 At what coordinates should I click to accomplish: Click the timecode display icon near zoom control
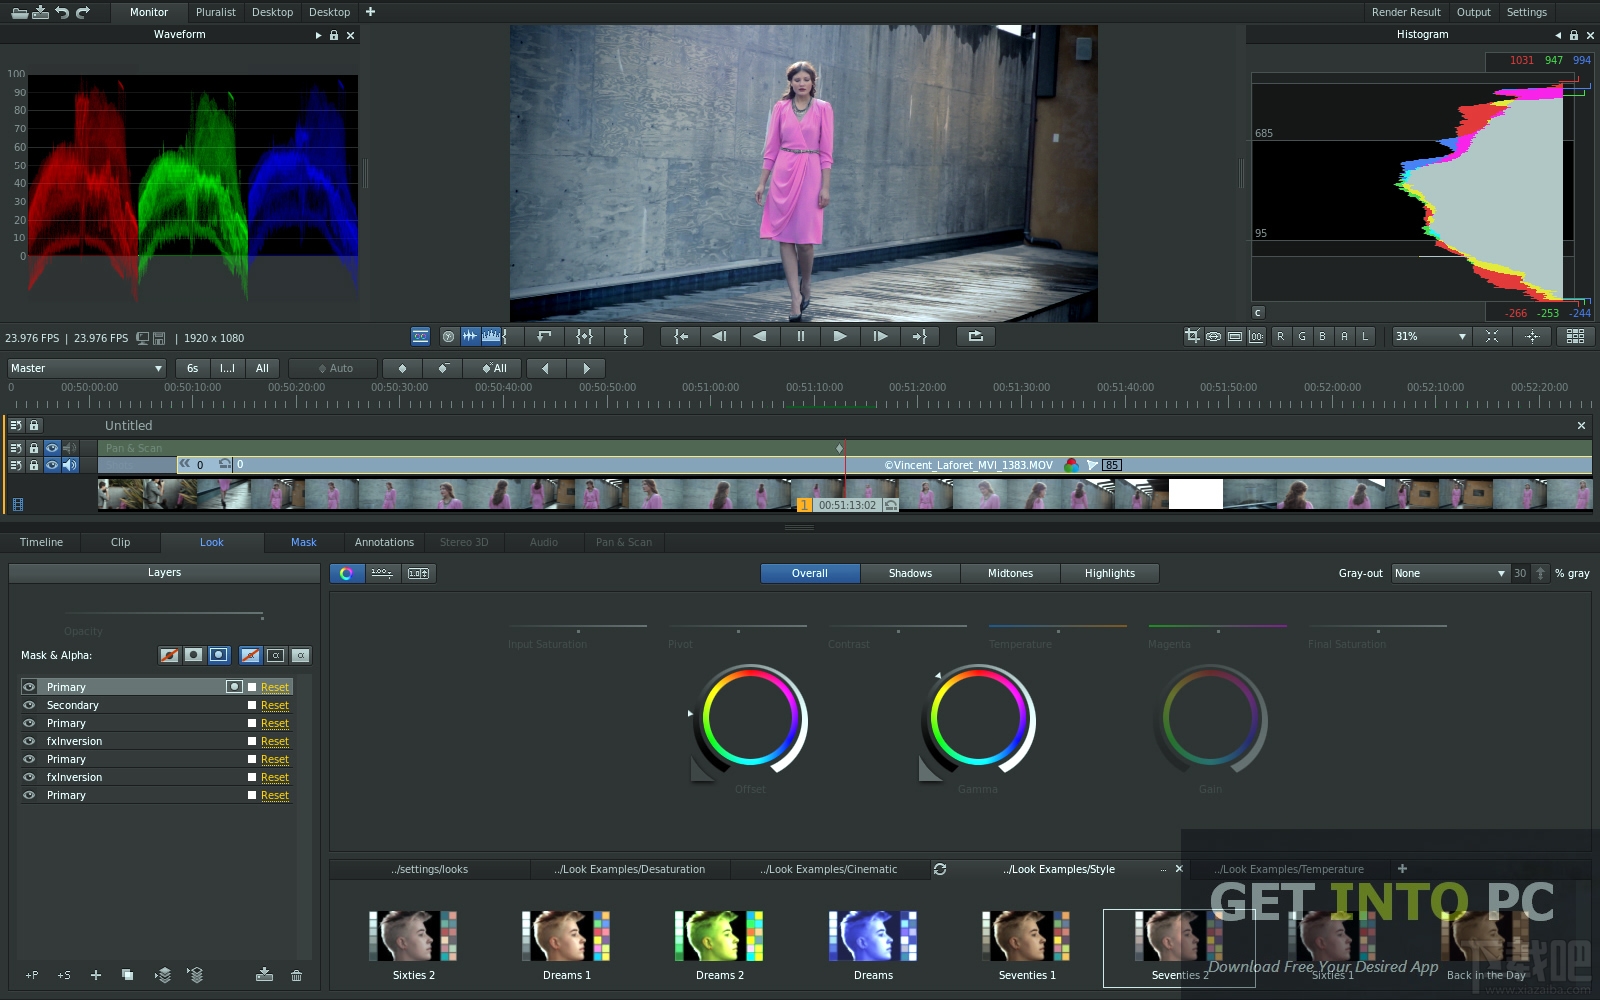point(1256,336)
